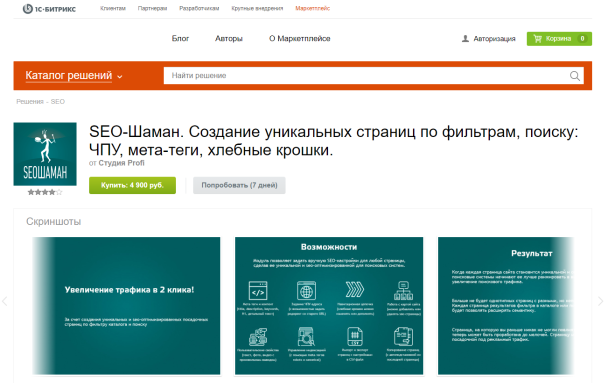
Task: Open О Маркетплейсе page
Action: coord(300,38)
